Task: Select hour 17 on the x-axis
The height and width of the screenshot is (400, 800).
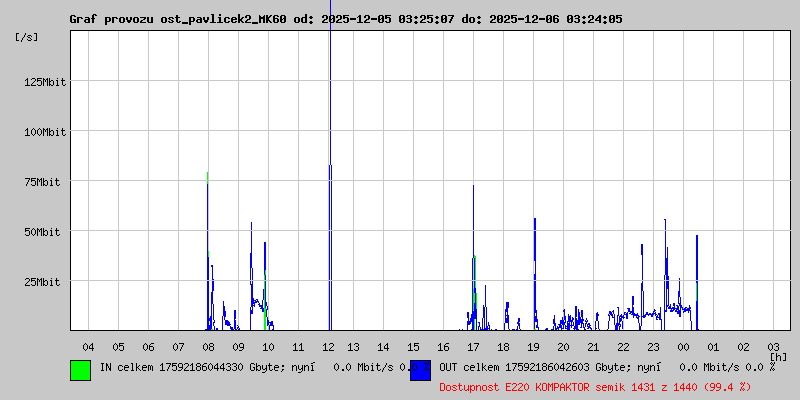Action: (x=473, y=346)
